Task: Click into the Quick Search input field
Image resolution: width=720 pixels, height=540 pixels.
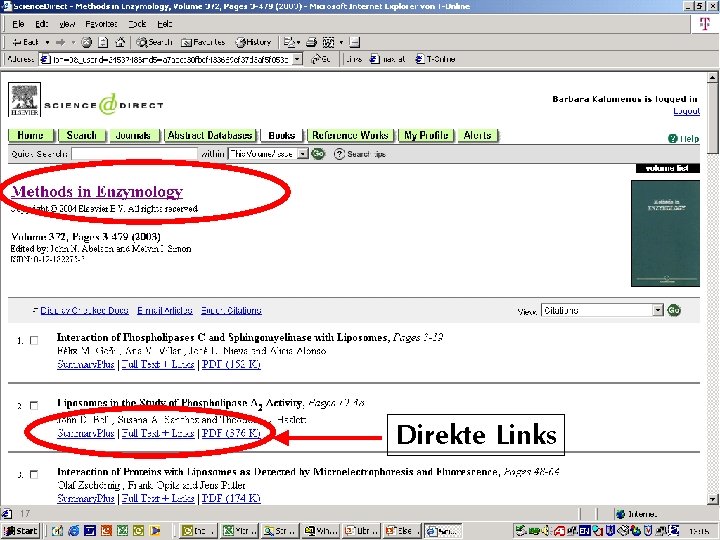Action: (x=135, y=154)
